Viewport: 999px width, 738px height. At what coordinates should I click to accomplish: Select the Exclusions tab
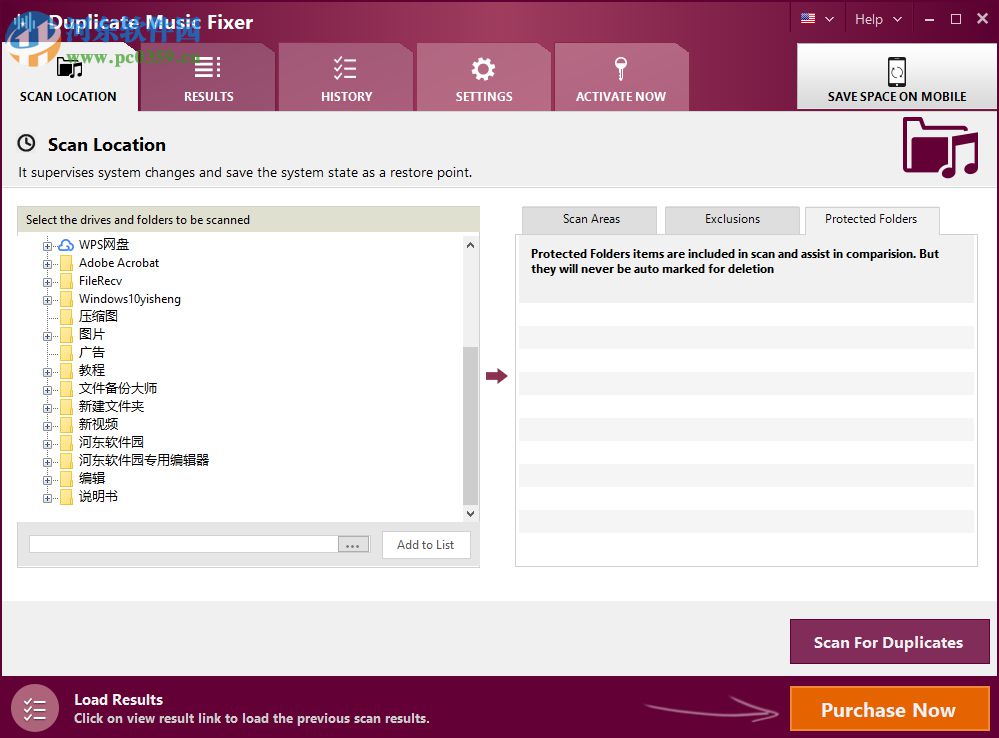point(732,219)
